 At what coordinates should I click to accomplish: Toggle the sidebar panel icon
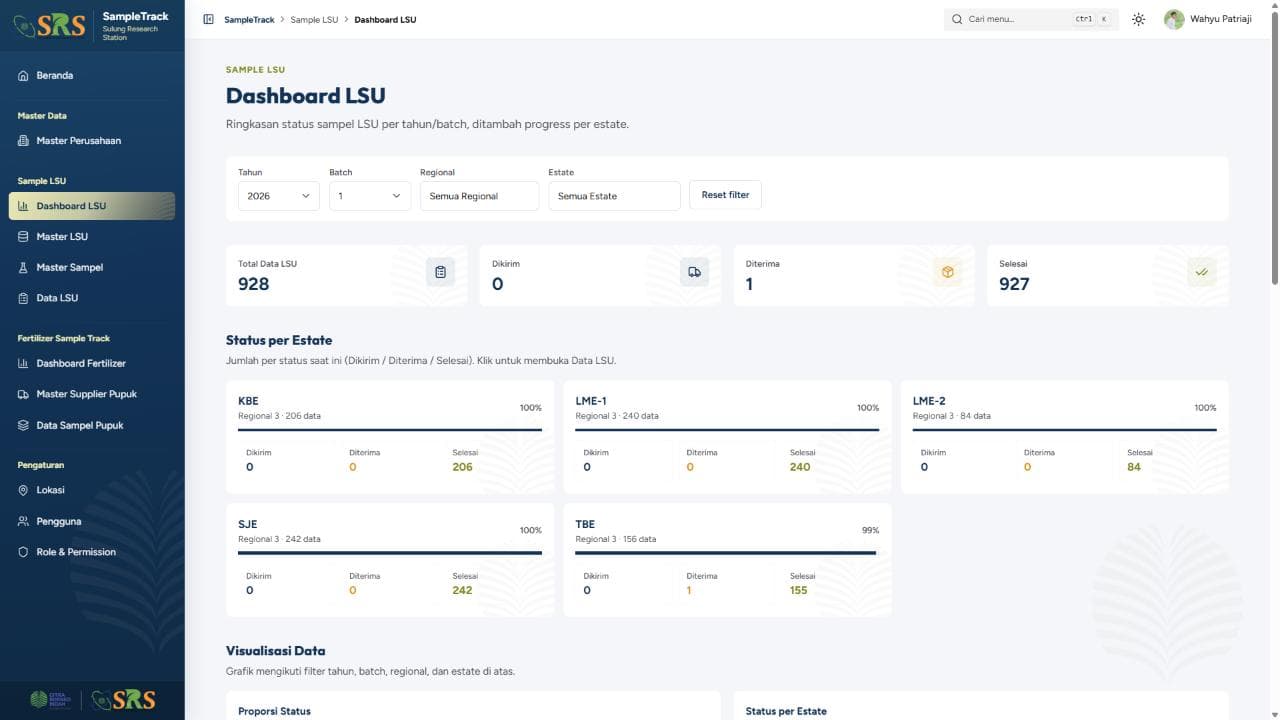208,19
